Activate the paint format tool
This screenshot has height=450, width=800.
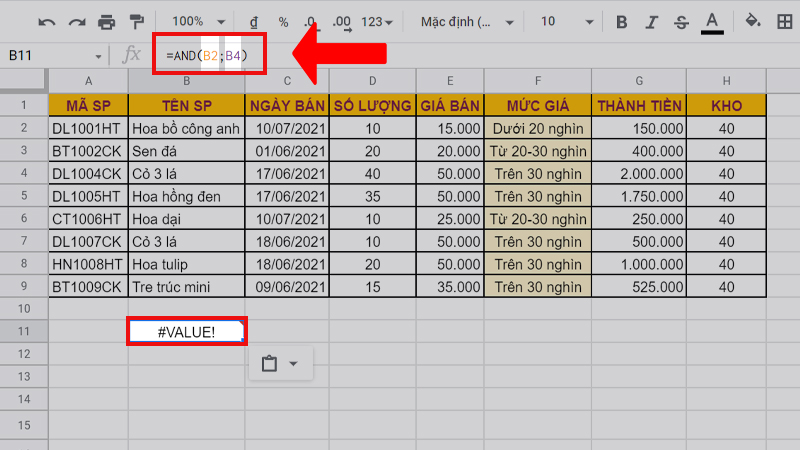click(137, 22)
